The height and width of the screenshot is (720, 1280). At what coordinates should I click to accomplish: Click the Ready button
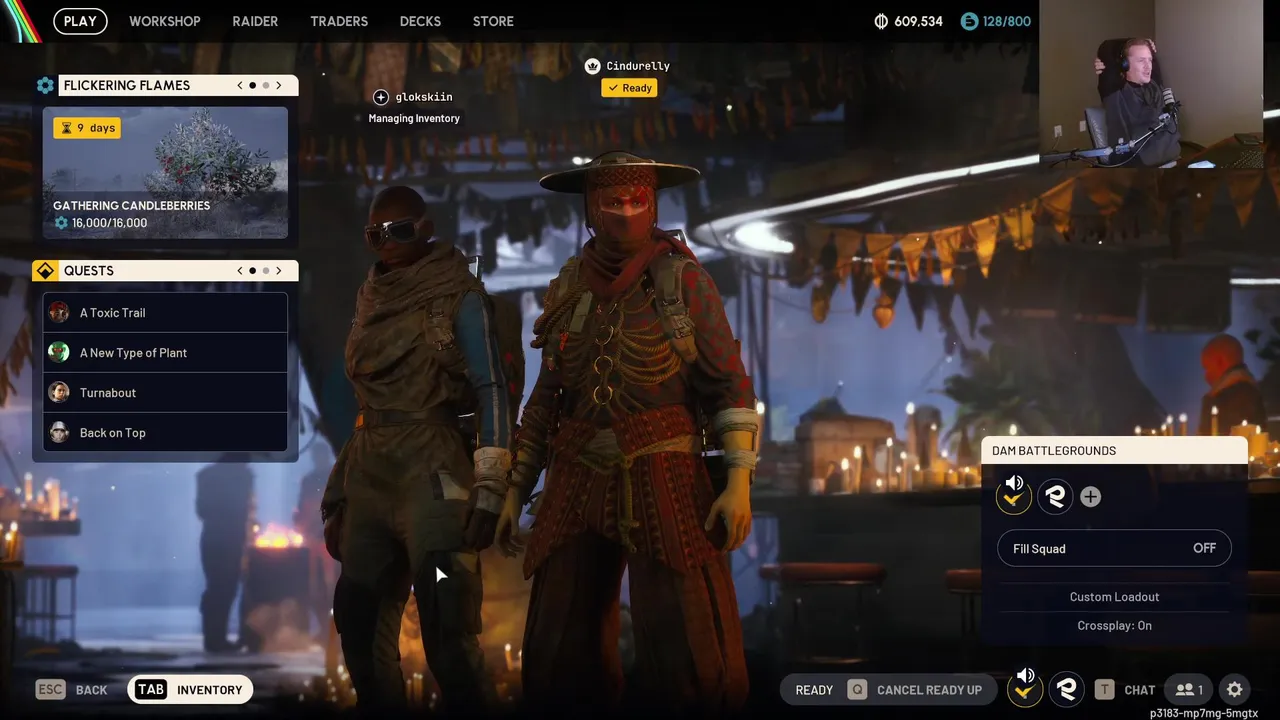pos(814,690)
